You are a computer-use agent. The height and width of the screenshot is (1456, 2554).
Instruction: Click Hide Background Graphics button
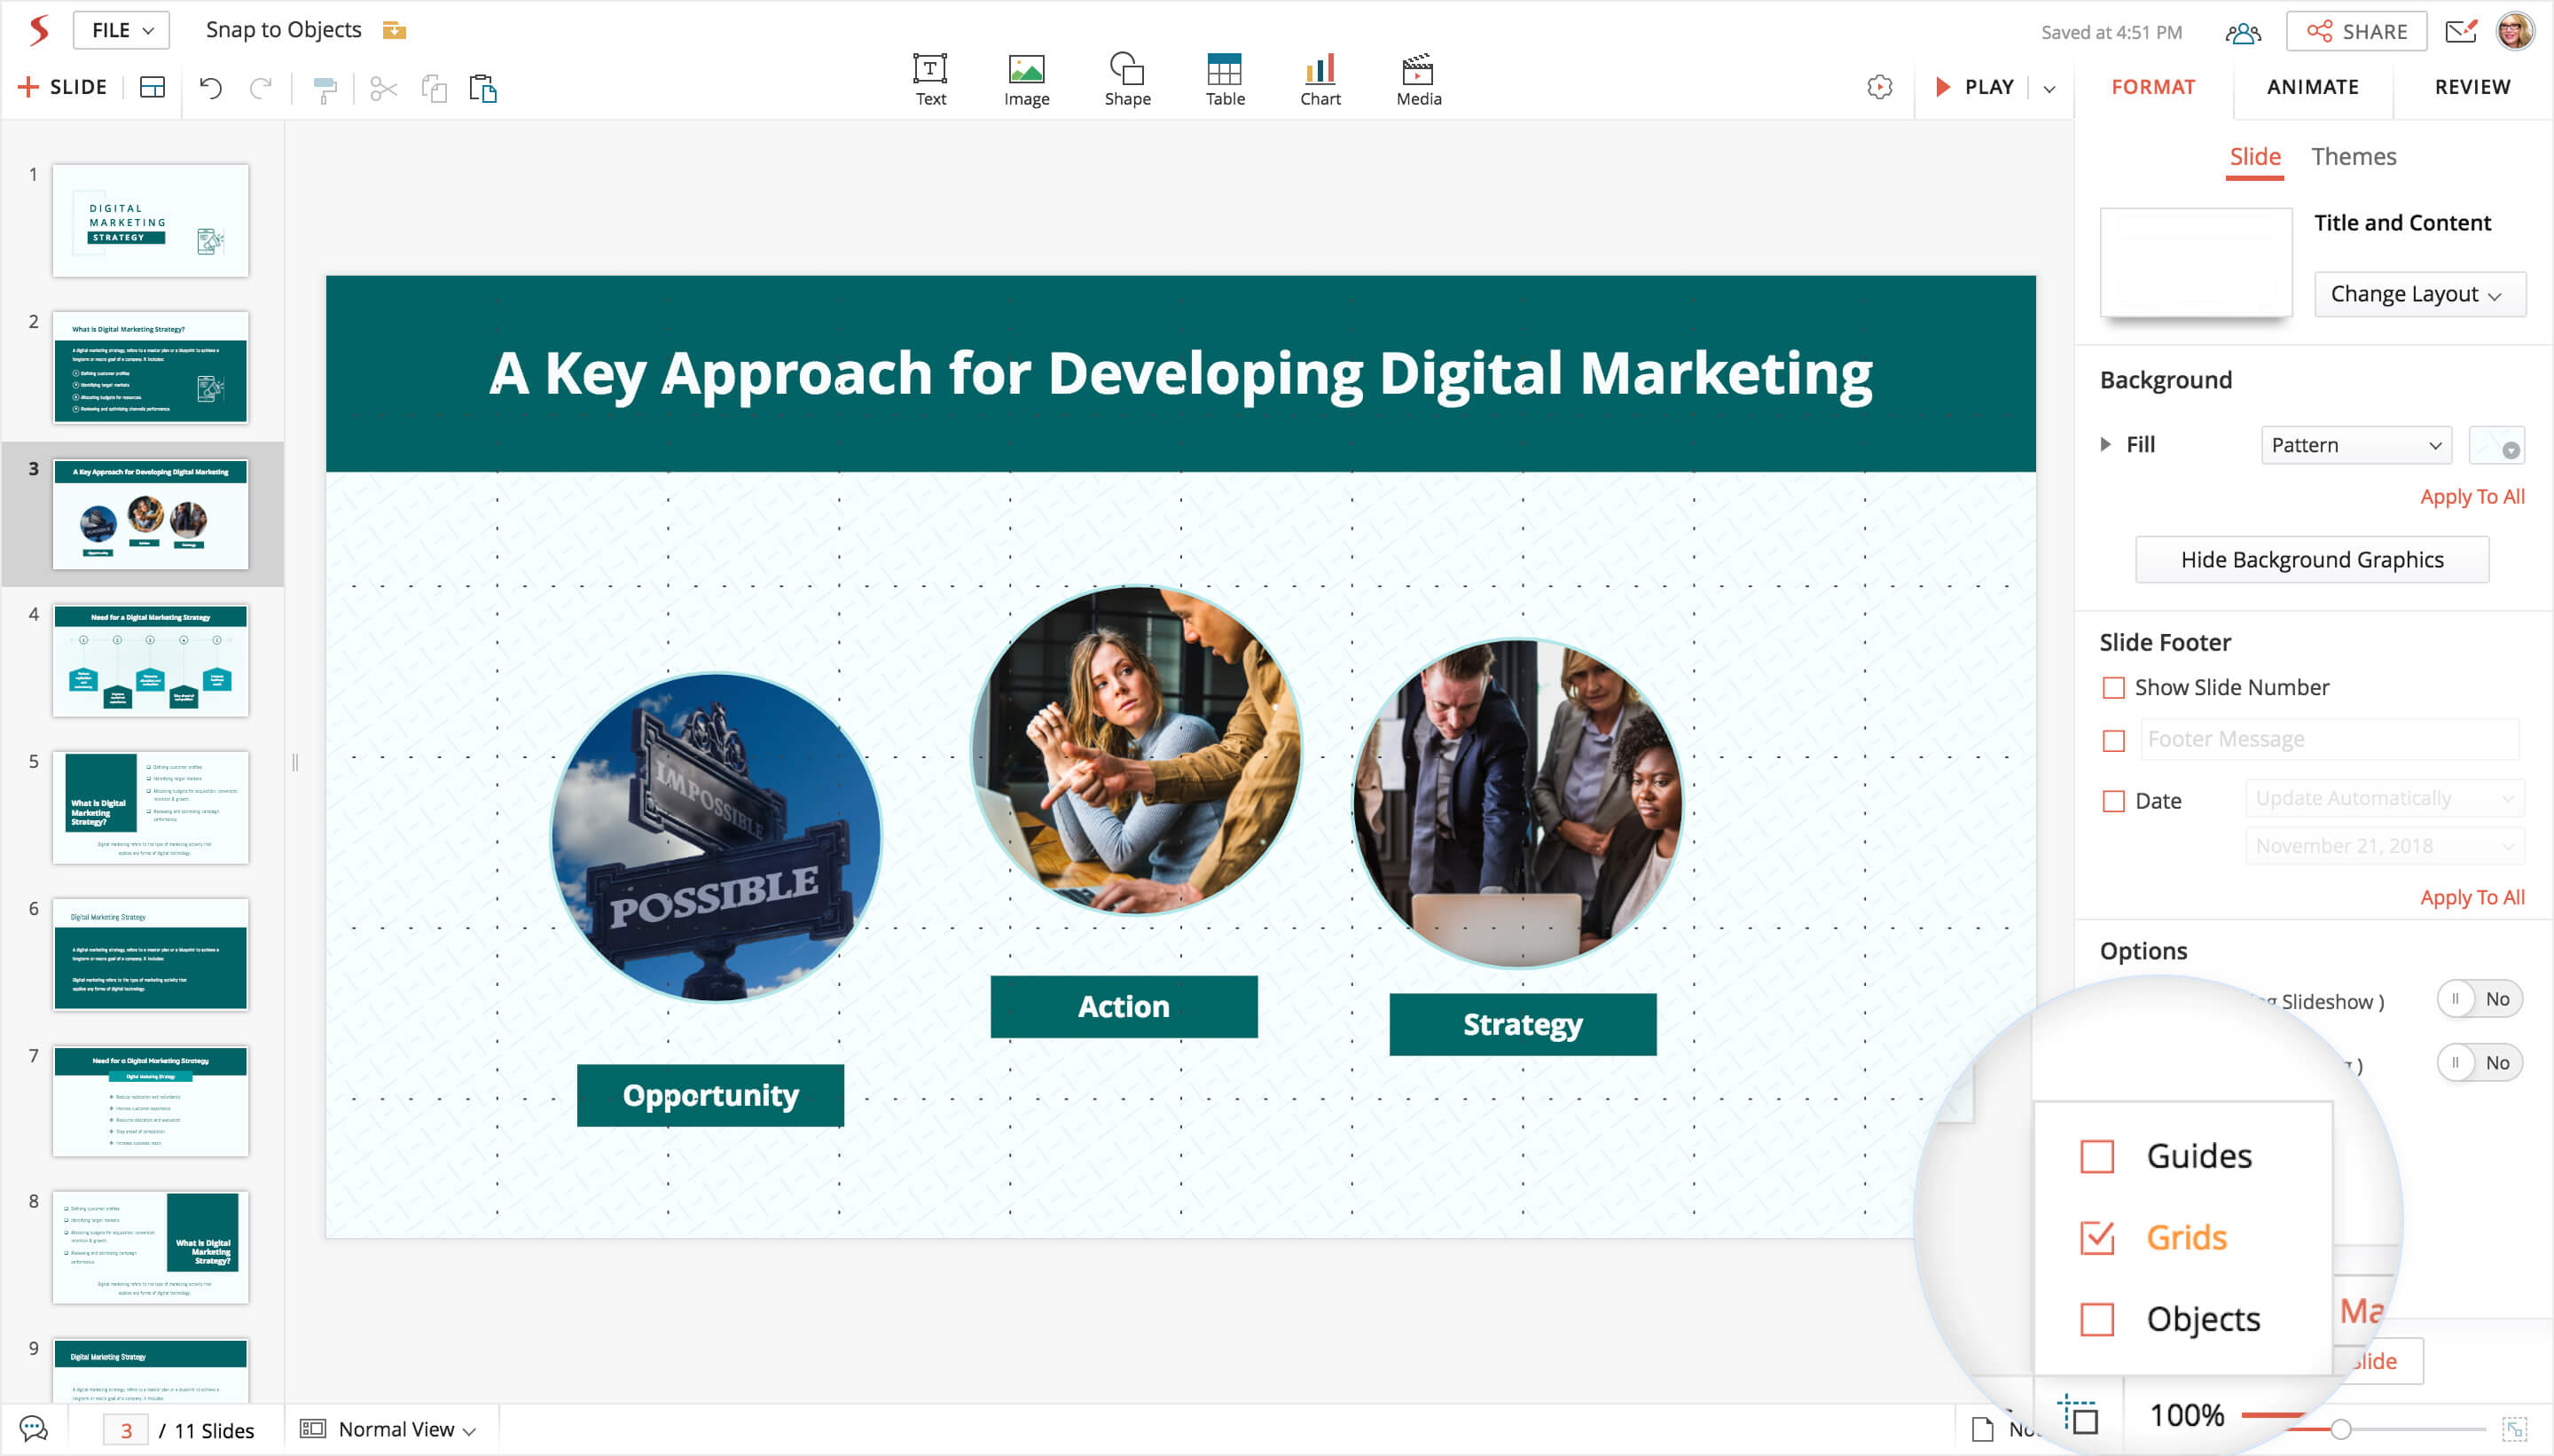click(x=2311, y=560)
